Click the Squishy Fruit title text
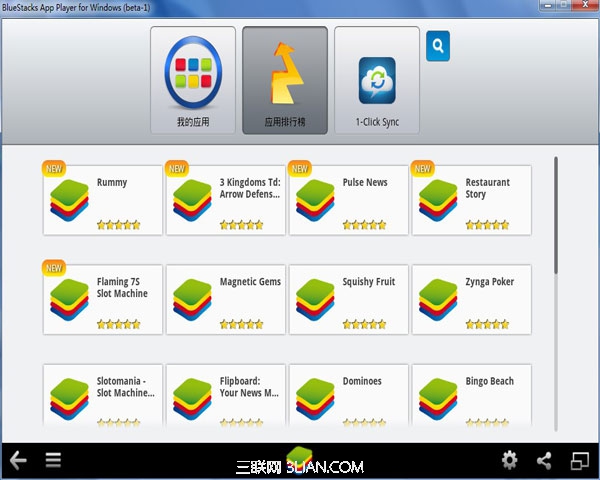The width and height of the screenshot is (600, 480). tap(368, 282)
